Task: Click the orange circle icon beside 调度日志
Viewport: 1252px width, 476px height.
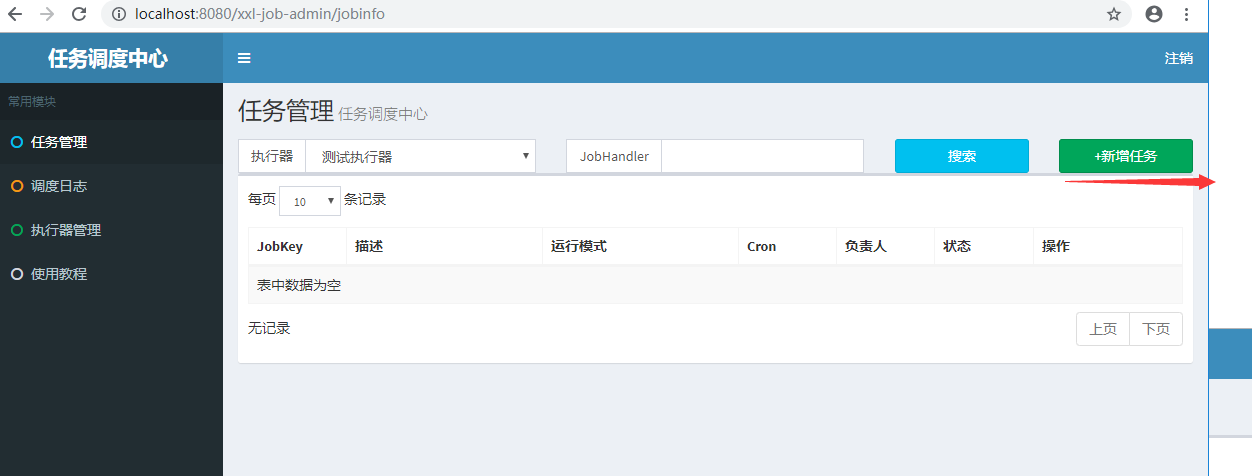Action: (x=16, y=186)
